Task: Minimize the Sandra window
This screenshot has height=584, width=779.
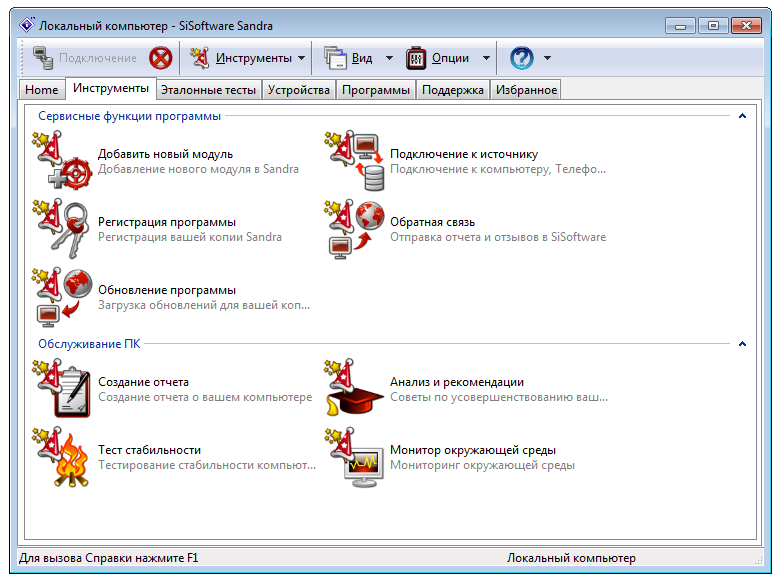Action: coord(681,25)
